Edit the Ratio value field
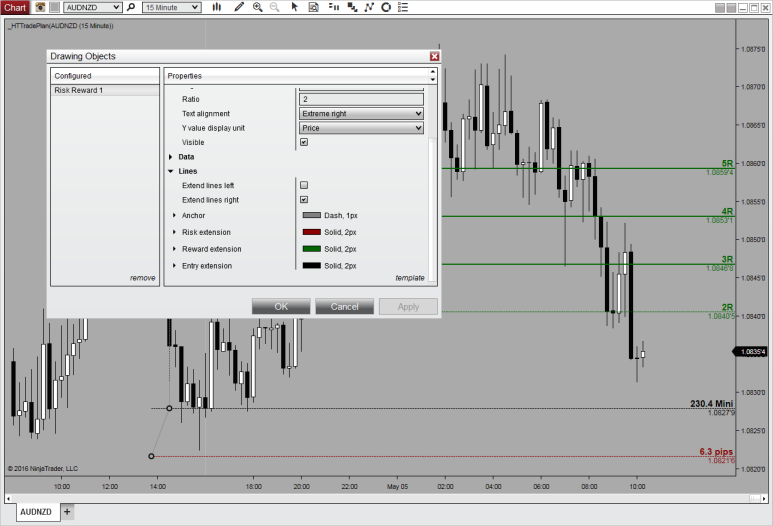The height and width of the screenshot is (526, 773). (361, 99)
